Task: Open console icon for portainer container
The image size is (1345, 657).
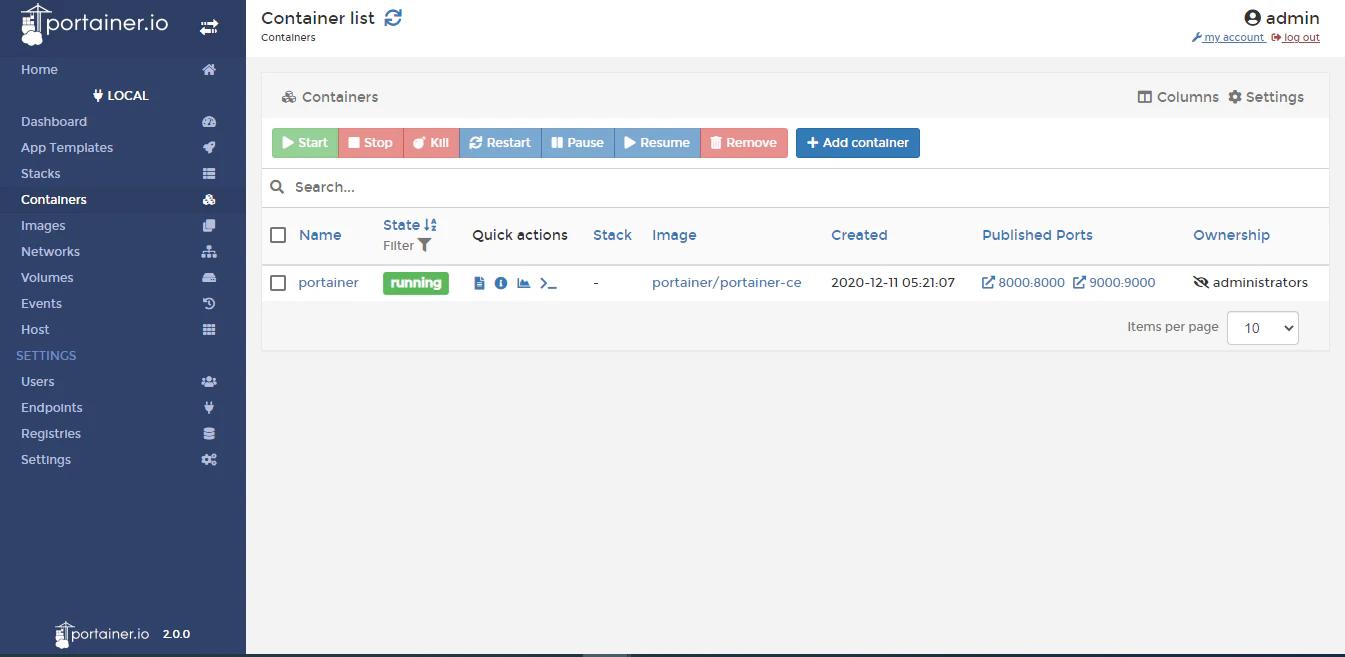Action: pyautogui.click(x=548, y=283)
